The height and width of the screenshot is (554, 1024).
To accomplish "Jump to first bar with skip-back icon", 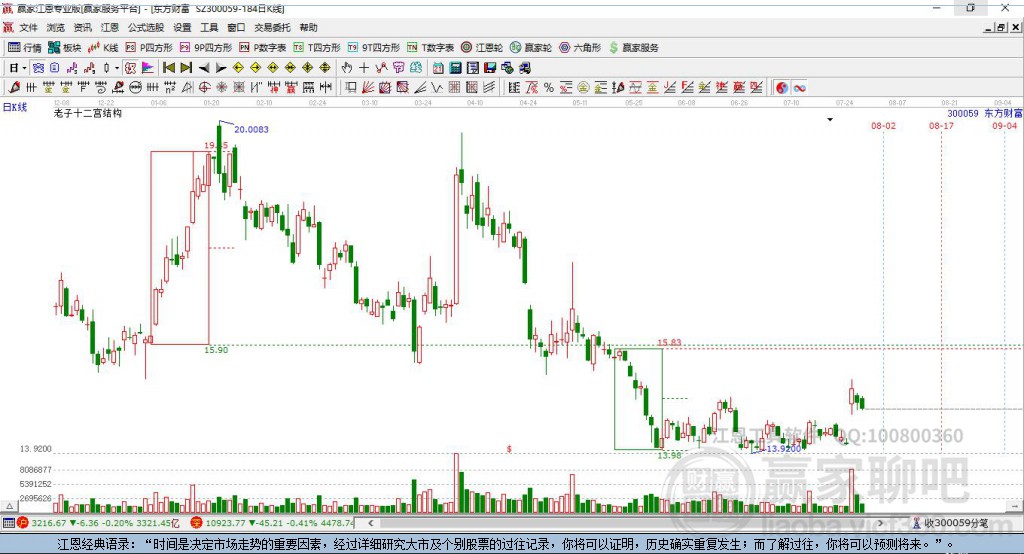I will click(x=168, y=68).
